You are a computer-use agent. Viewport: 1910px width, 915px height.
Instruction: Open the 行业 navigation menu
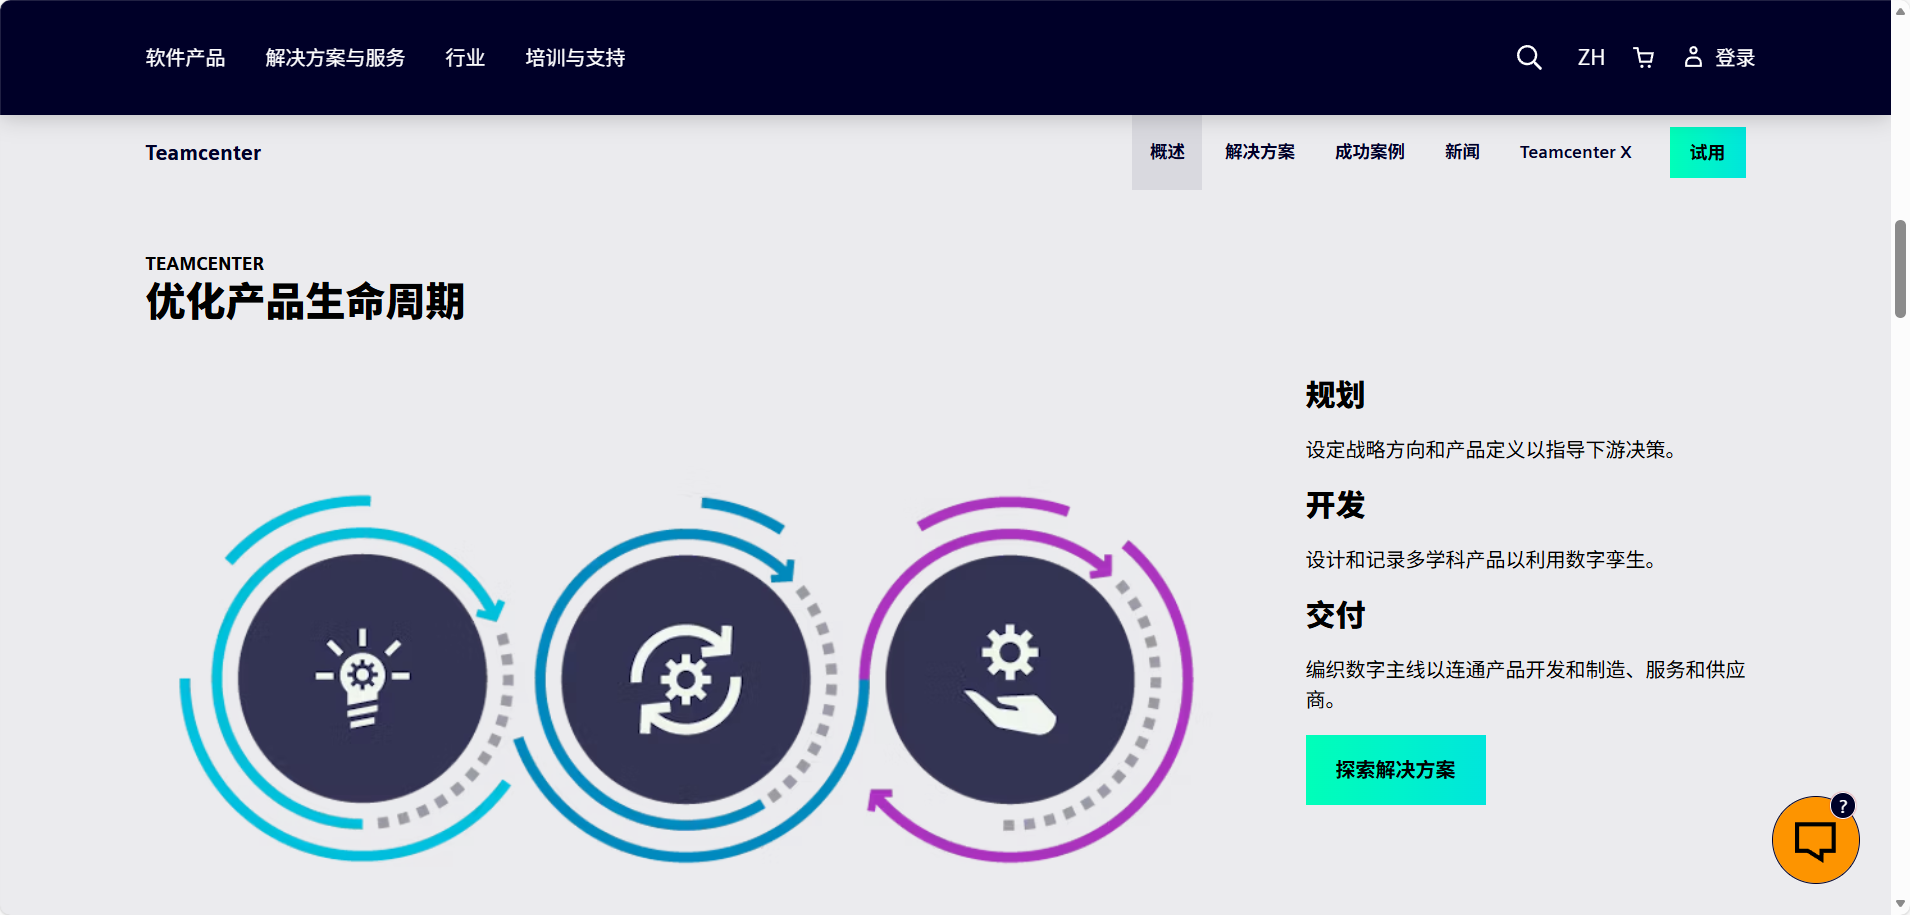click(465, 58)
